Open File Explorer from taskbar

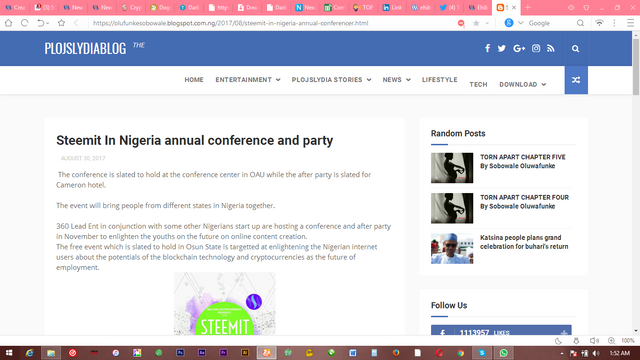point(51,353)
